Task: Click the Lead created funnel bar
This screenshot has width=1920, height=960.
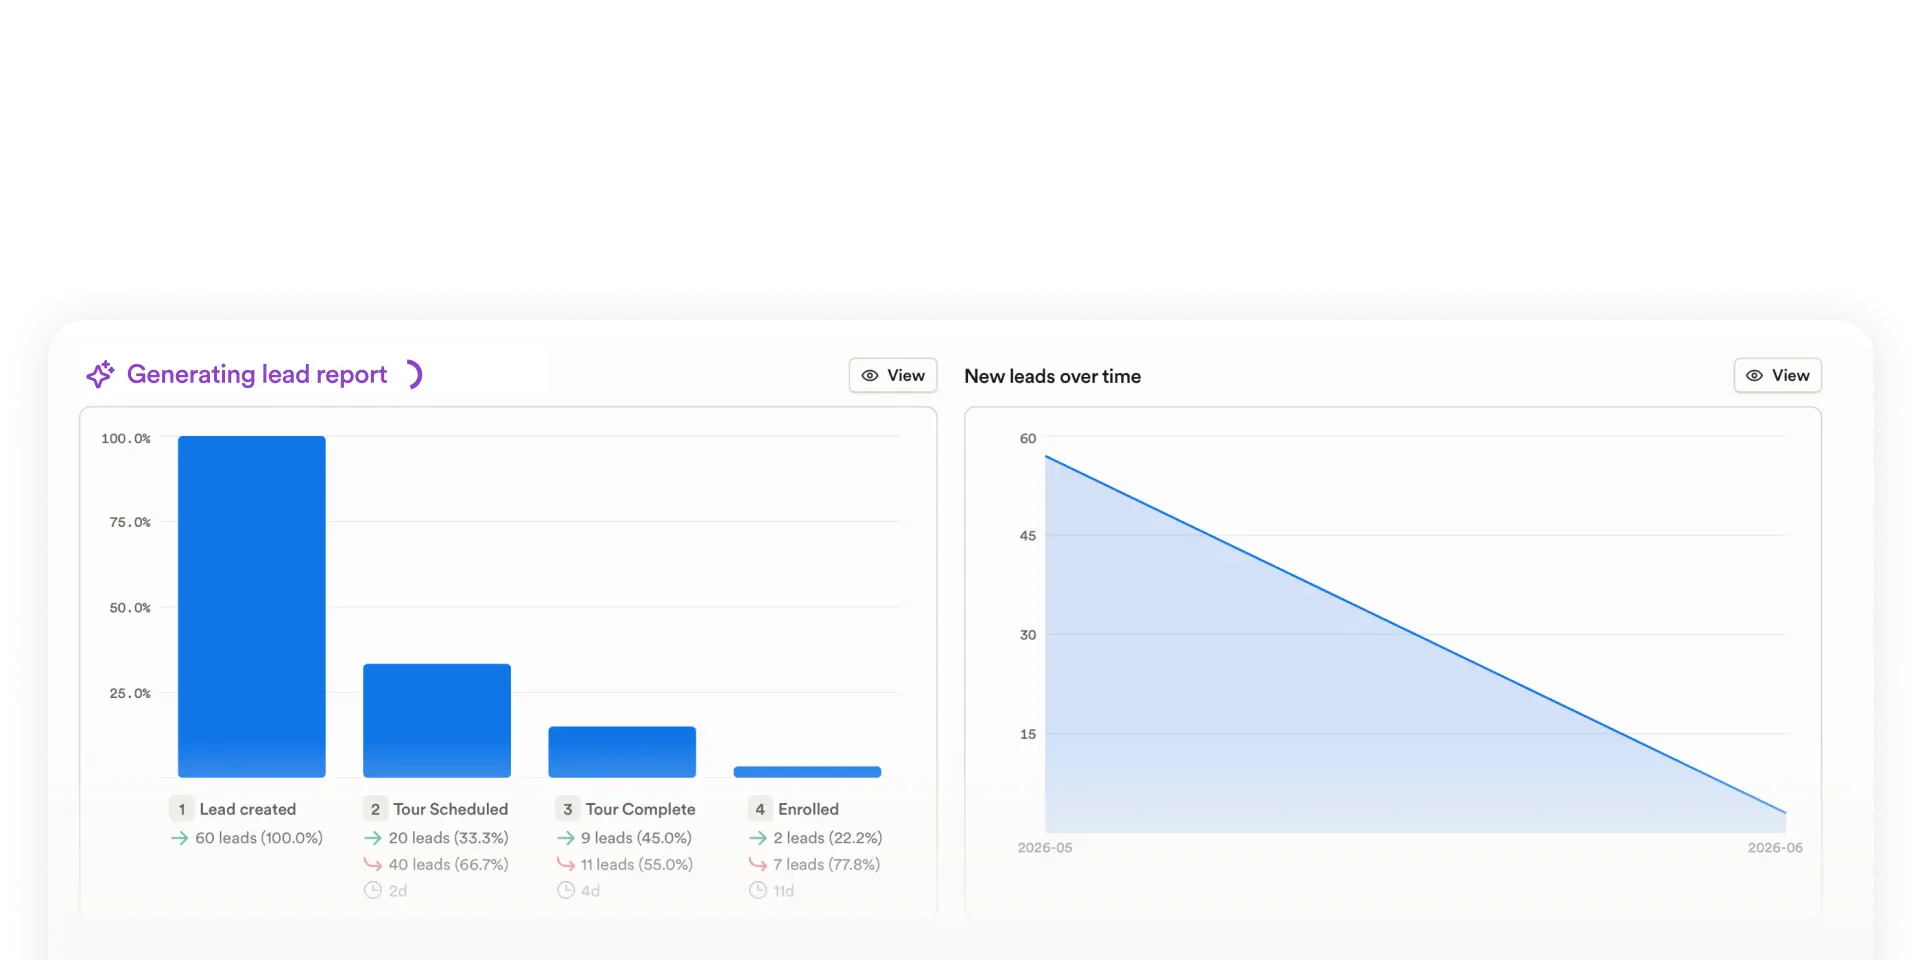Action: [x=252, y=606]
